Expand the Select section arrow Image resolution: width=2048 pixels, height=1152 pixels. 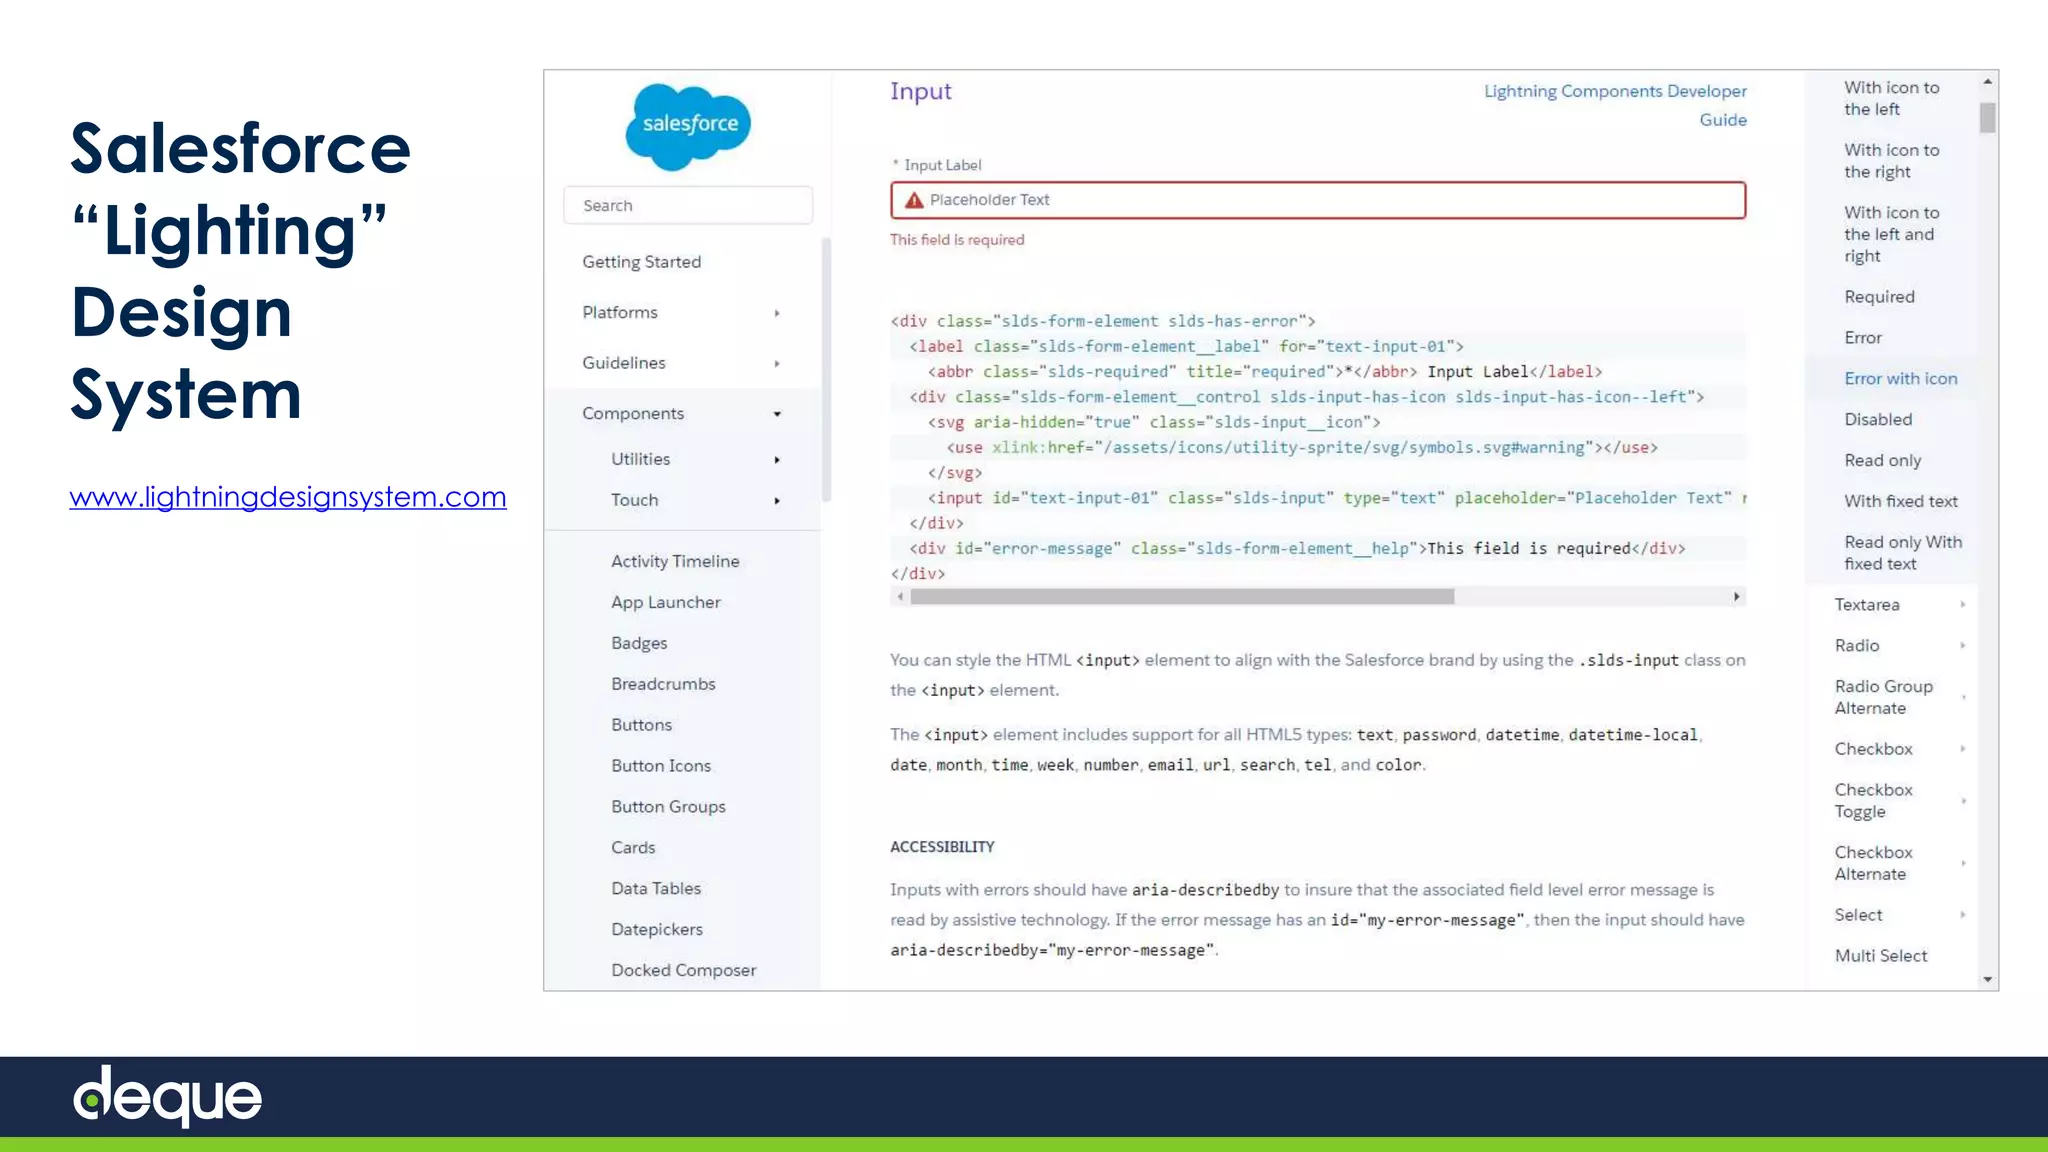pos(1963,915)
